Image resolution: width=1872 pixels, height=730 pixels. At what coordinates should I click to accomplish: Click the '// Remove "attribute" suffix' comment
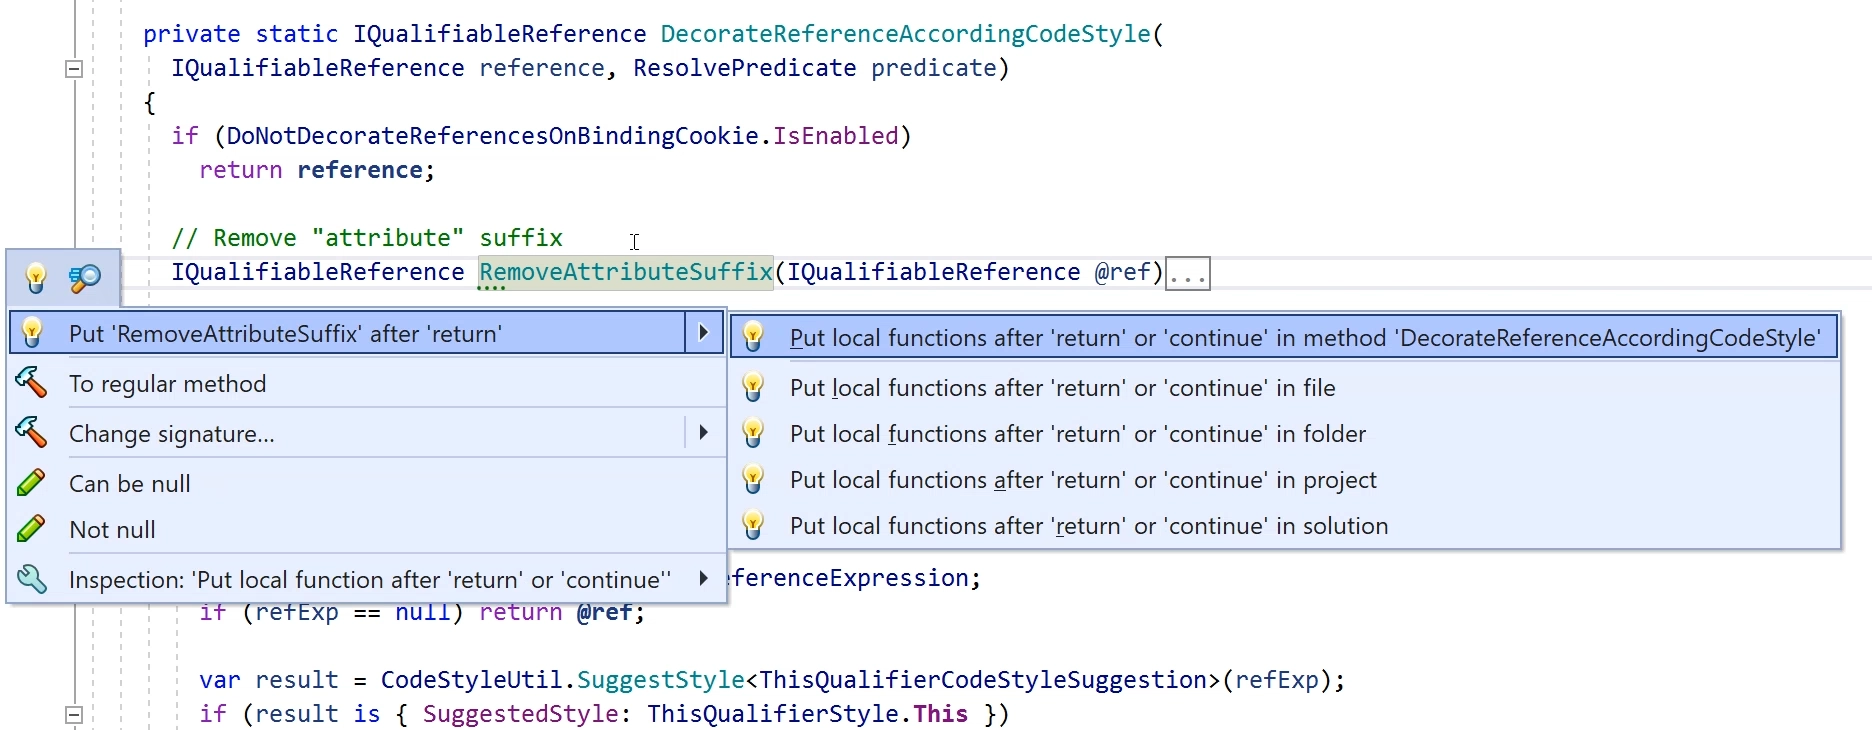click(x=367, y=238)
